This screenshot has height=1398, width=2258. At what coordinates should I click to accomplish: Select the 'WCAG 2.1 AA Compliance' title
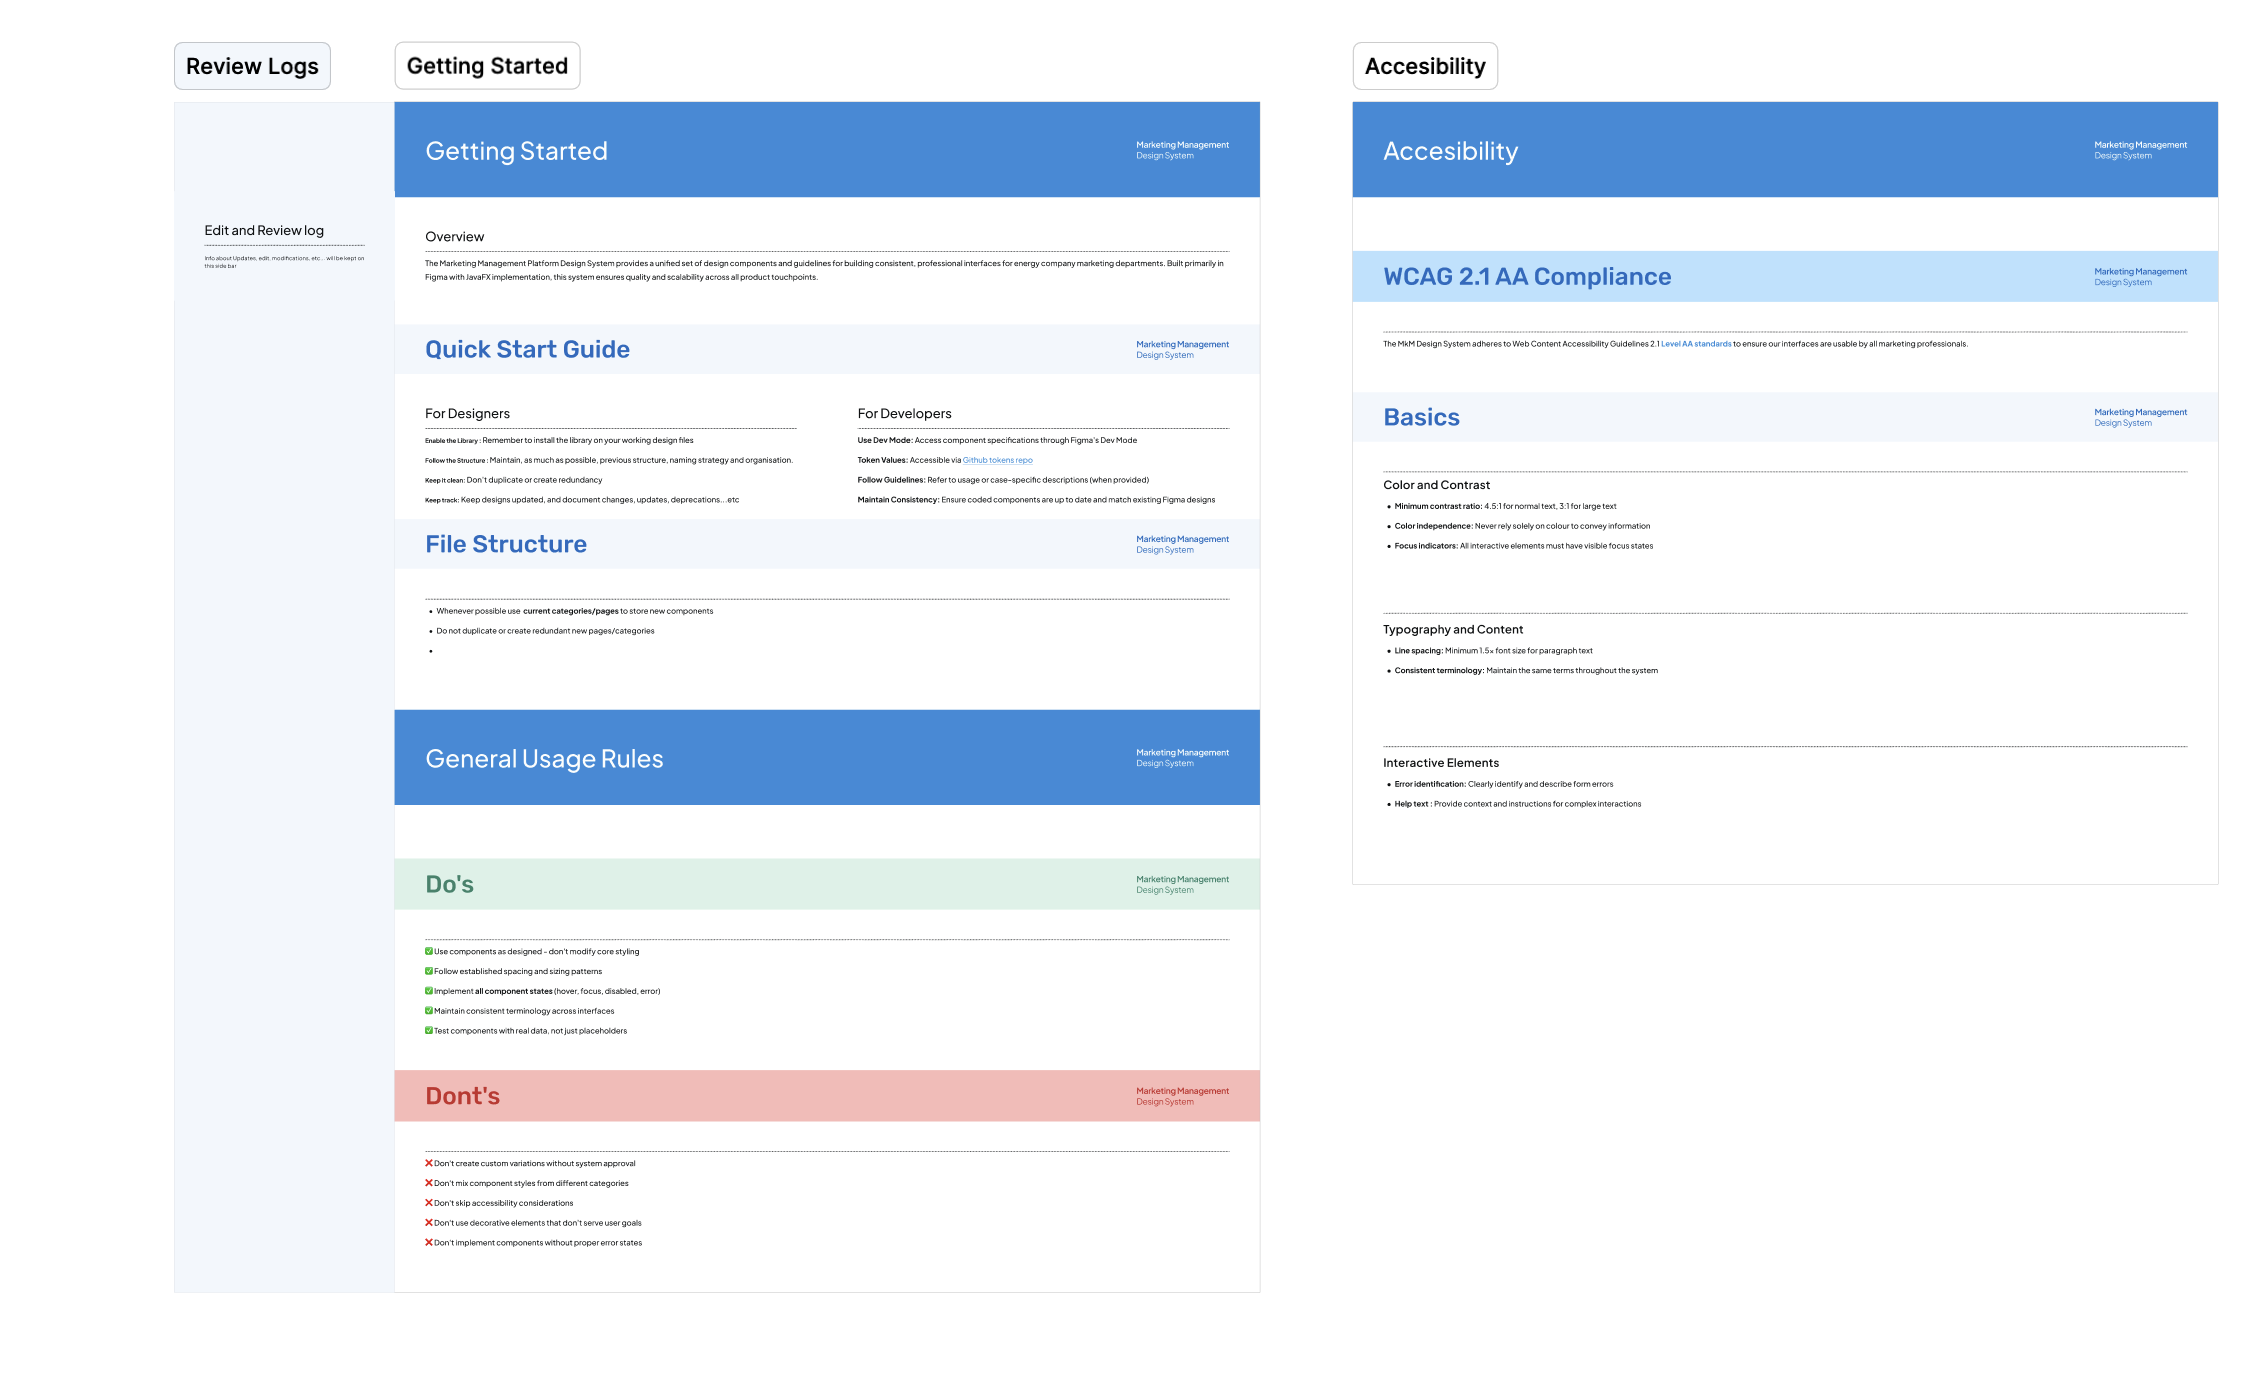pyautogui.click(x=1527, y=277)
